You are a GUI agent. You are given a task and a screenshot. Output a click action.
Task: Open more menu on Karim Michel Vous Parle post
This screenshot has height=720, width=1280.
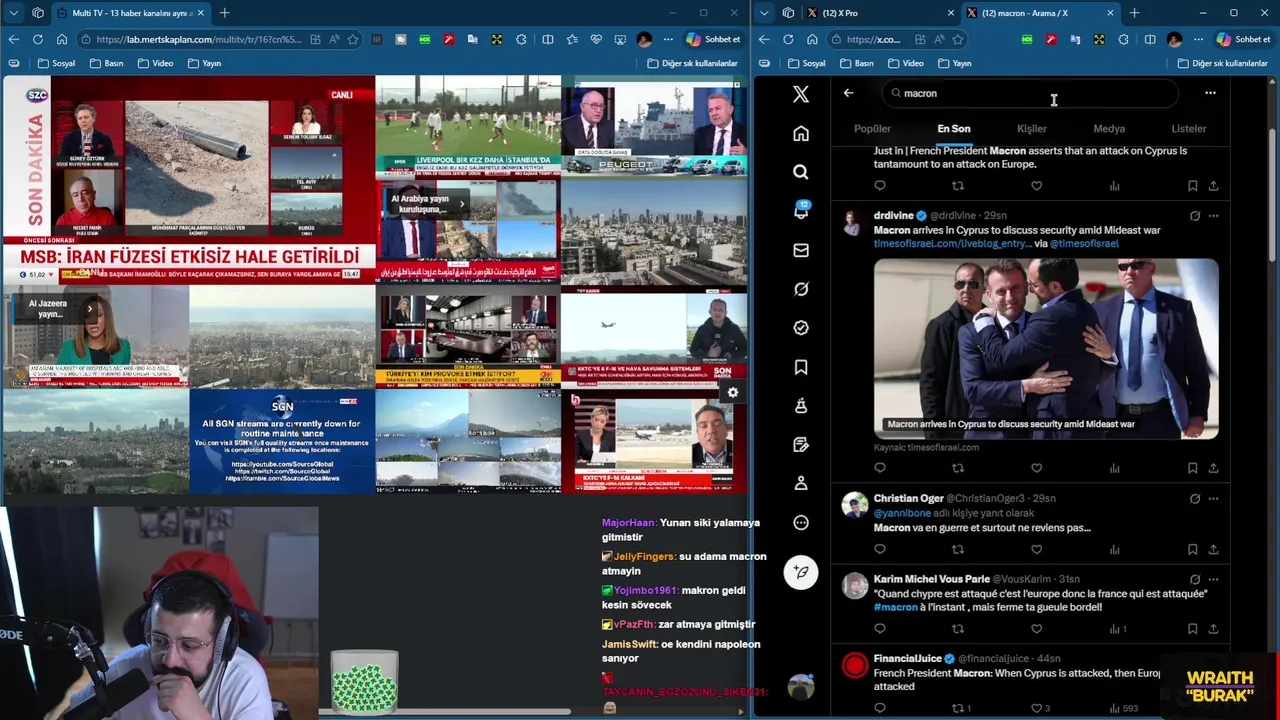coord(1213,579)
